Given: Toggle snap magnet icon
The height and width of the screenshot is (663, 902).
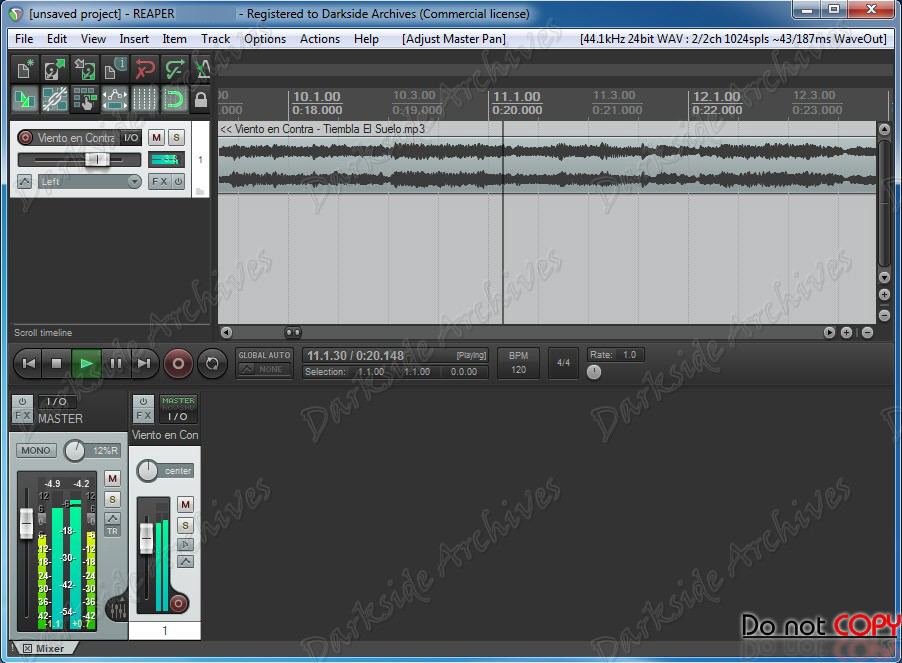Looking at the screenshot, I should pyautogui.click(x=175, y=99).
